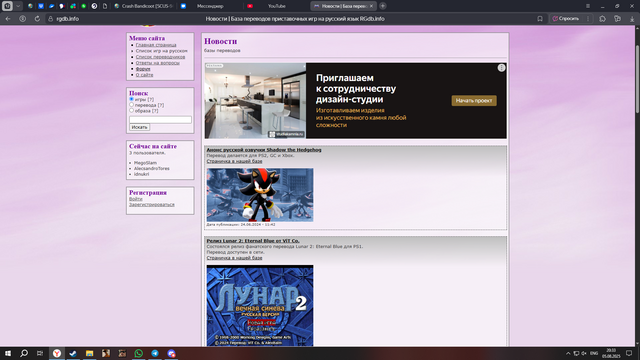Open the browser hamburger menu
The image size is (640, 360).
[588, 6]
